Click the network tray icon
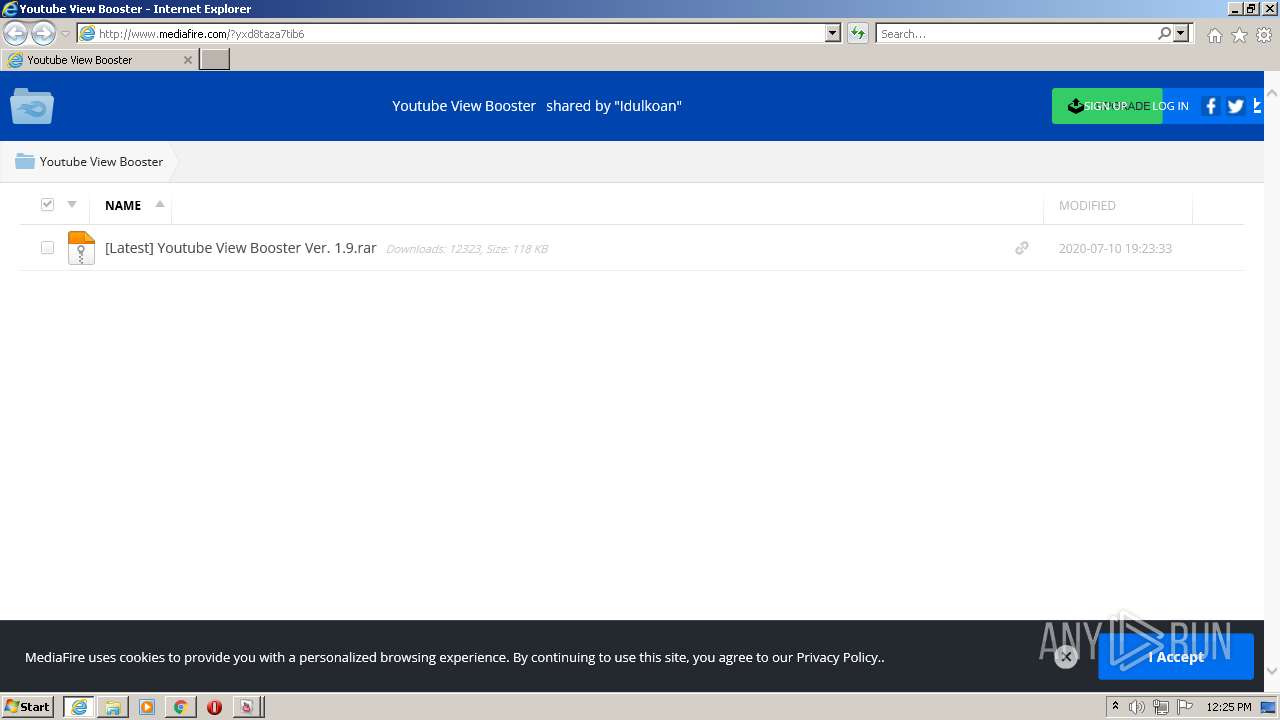 pos(1161,707)
